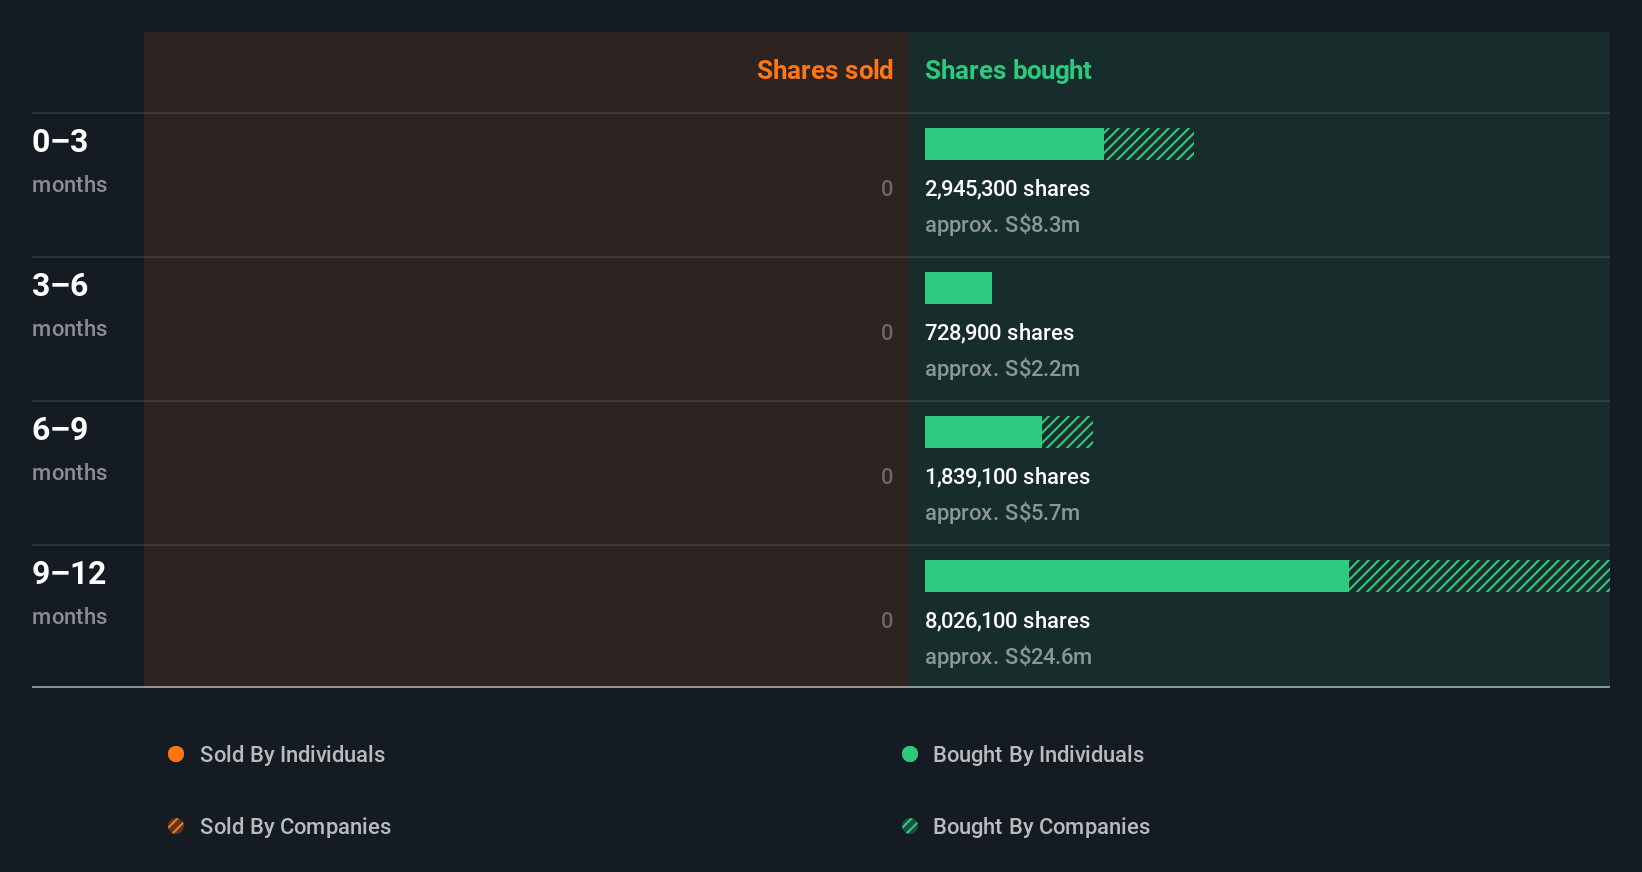
Task: Select the Shares bought column header
Action: 1008,70
